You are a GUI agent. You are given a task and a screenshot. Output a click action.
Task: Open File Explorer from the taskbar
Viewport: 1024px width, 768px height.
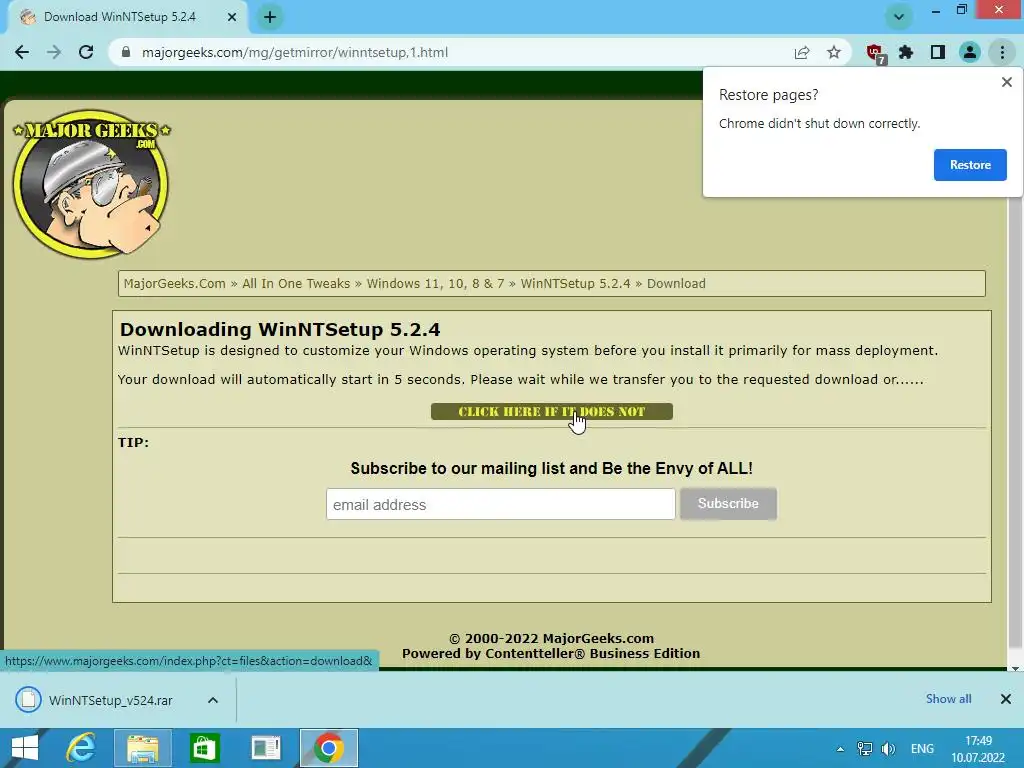click(x=143, y=748)
